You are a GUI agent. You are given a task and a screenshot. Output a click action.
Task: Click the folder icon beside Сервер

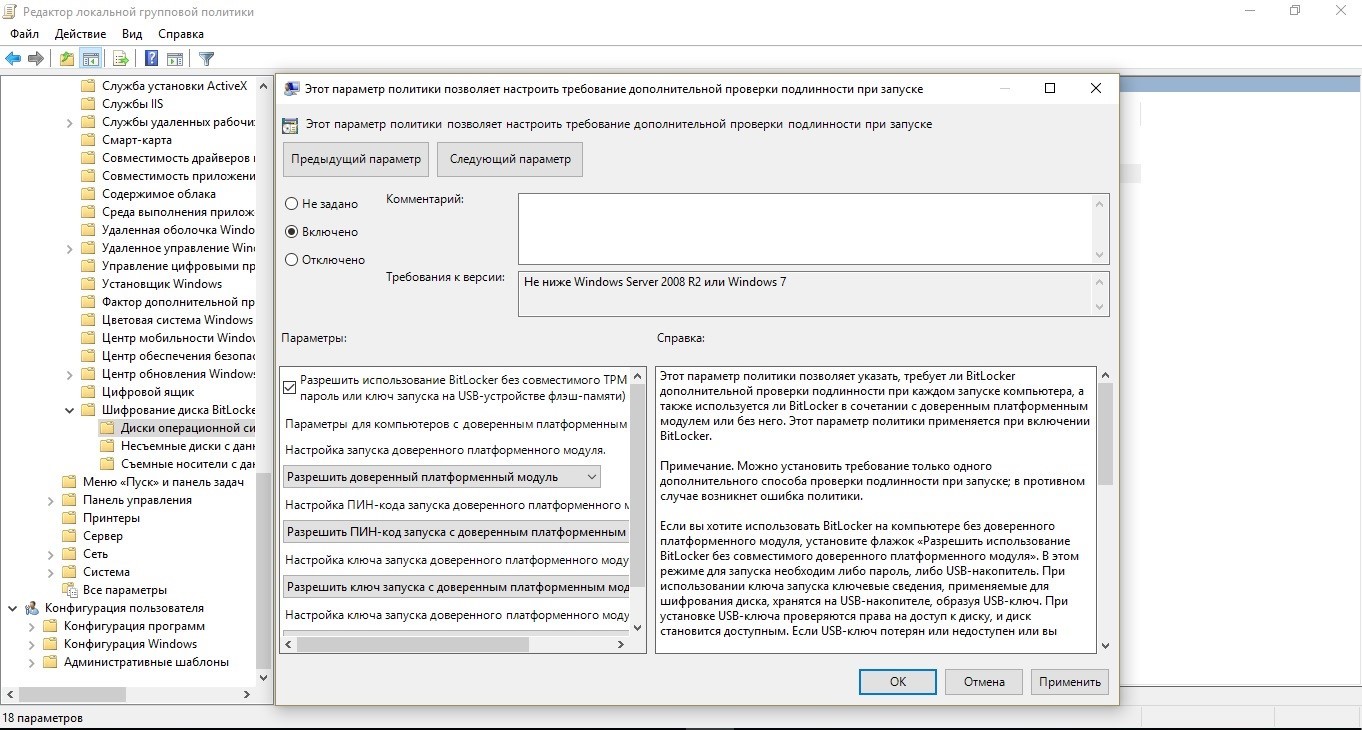69,536
